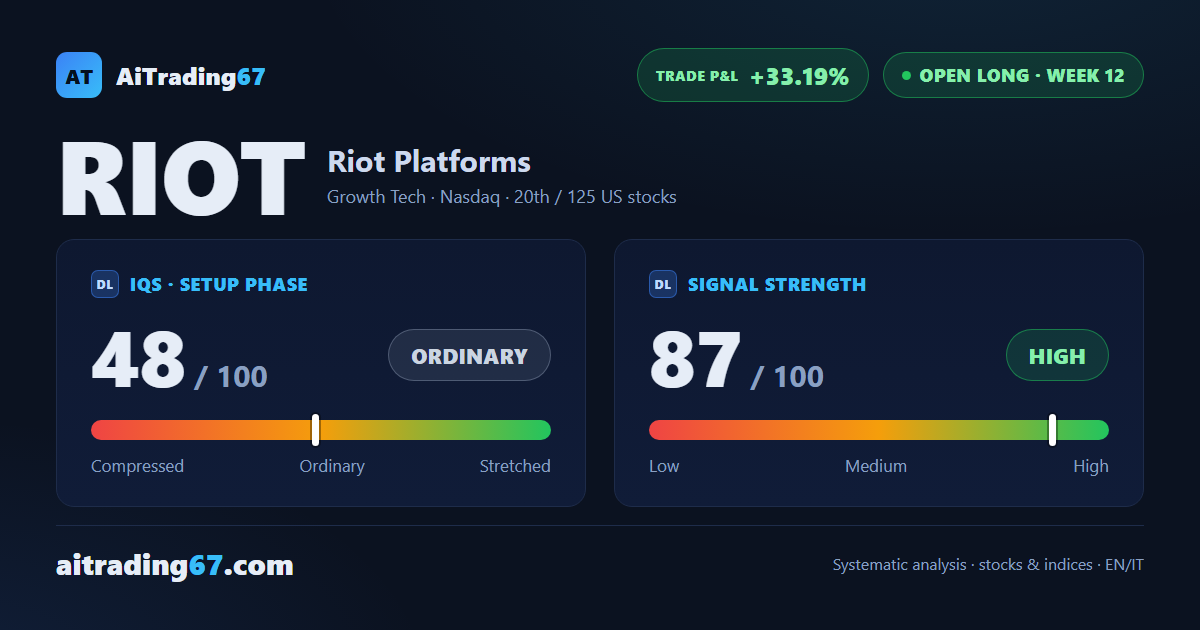Click the Low scale label
The image size is (1200, 630).
[x=664, y=466]
